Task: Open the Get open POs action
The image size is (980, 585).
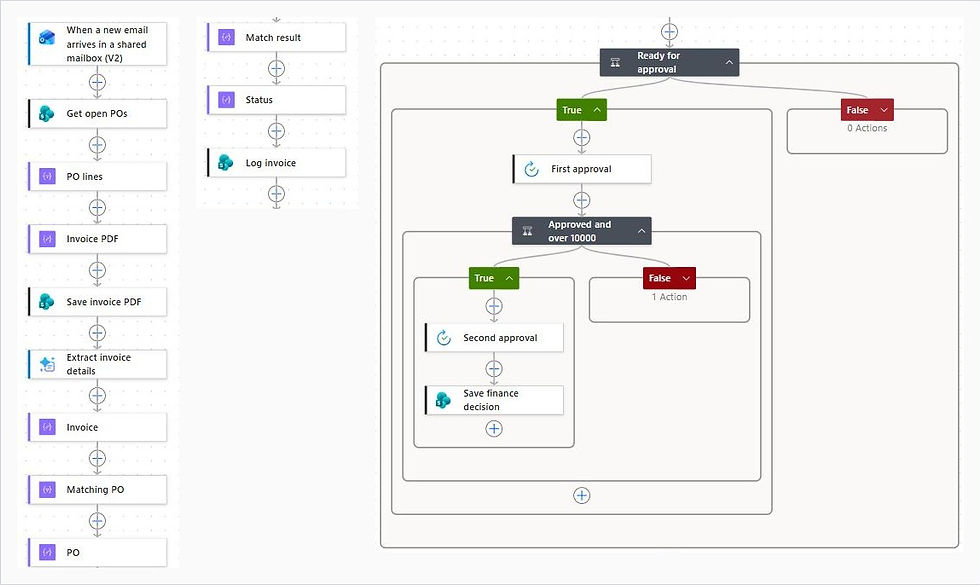Action: click(x=98, y=114)
